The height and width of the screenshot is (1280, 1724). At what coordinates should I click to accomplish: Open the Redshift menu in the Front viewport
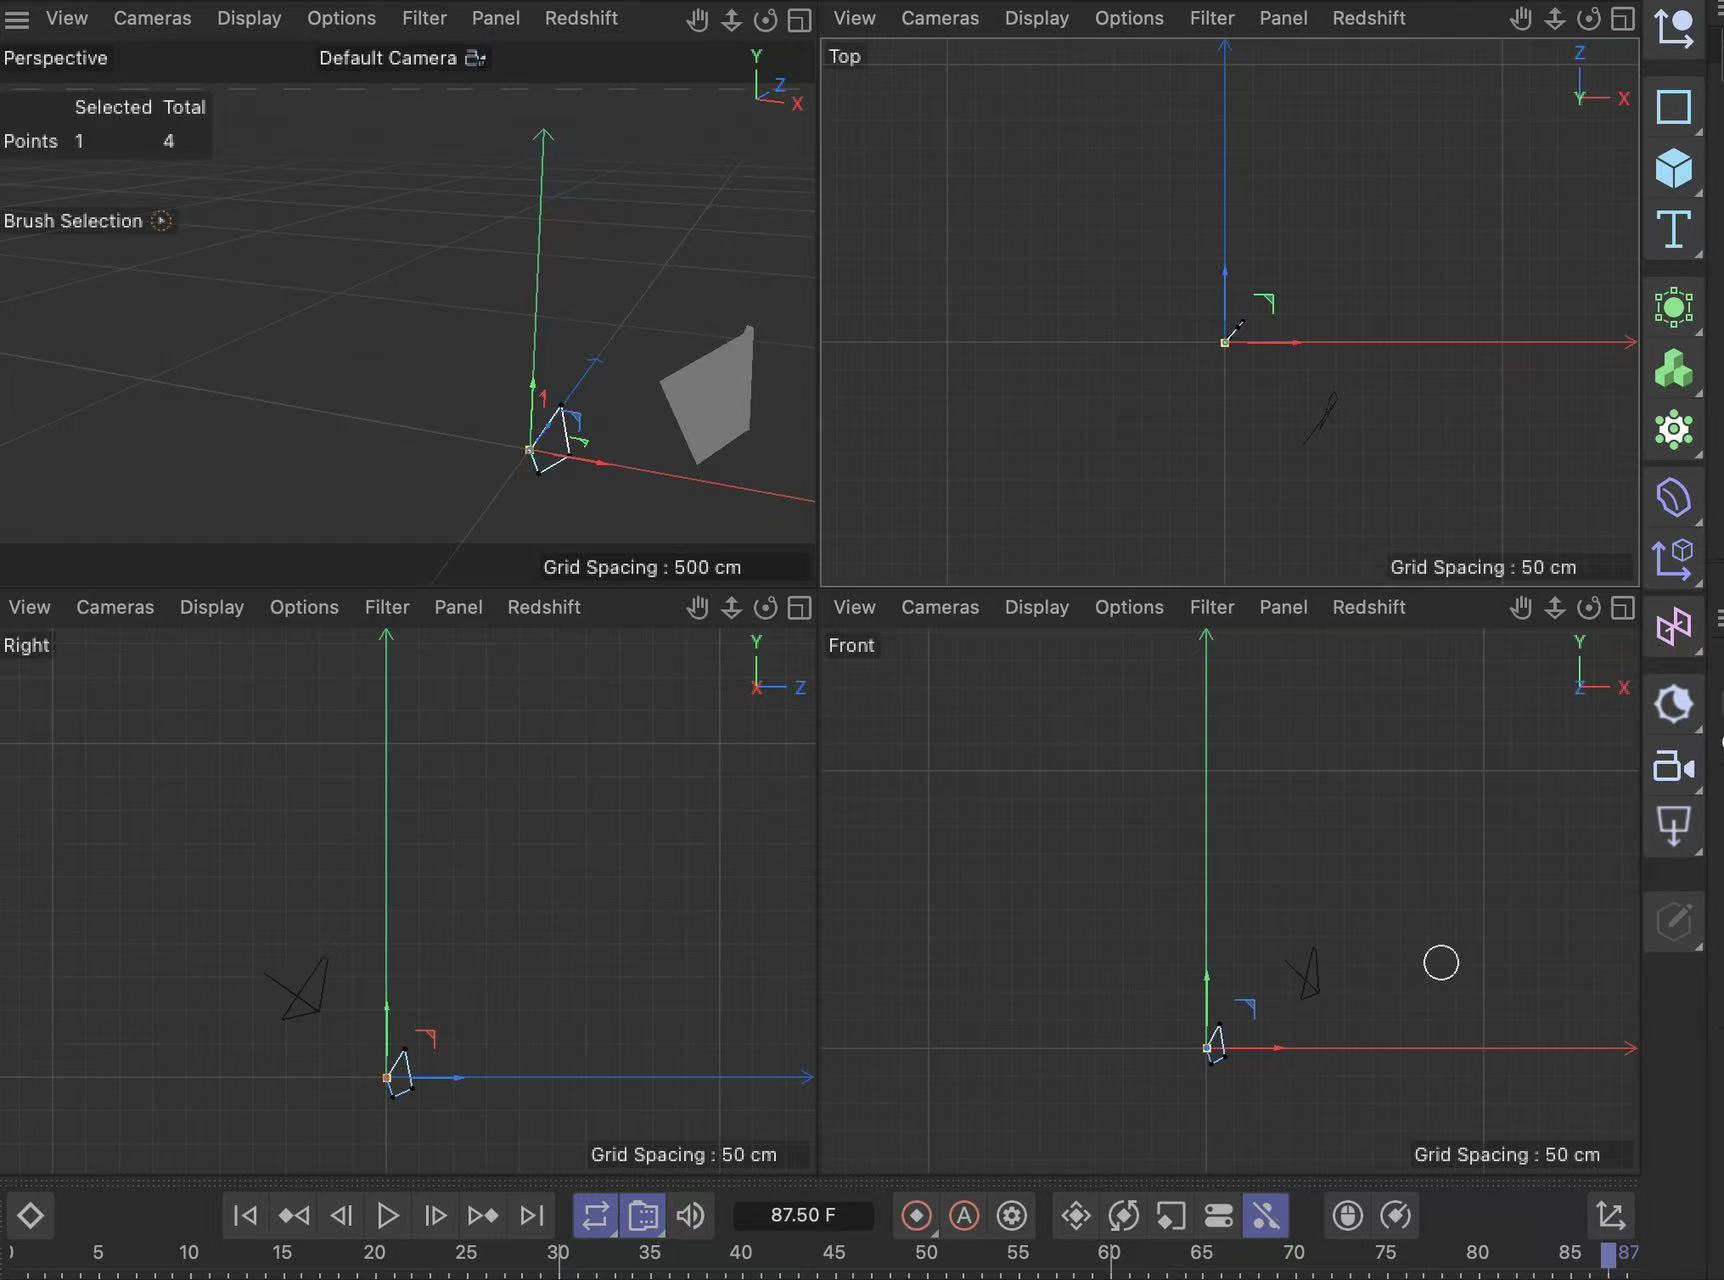[x=1368, y=607]
